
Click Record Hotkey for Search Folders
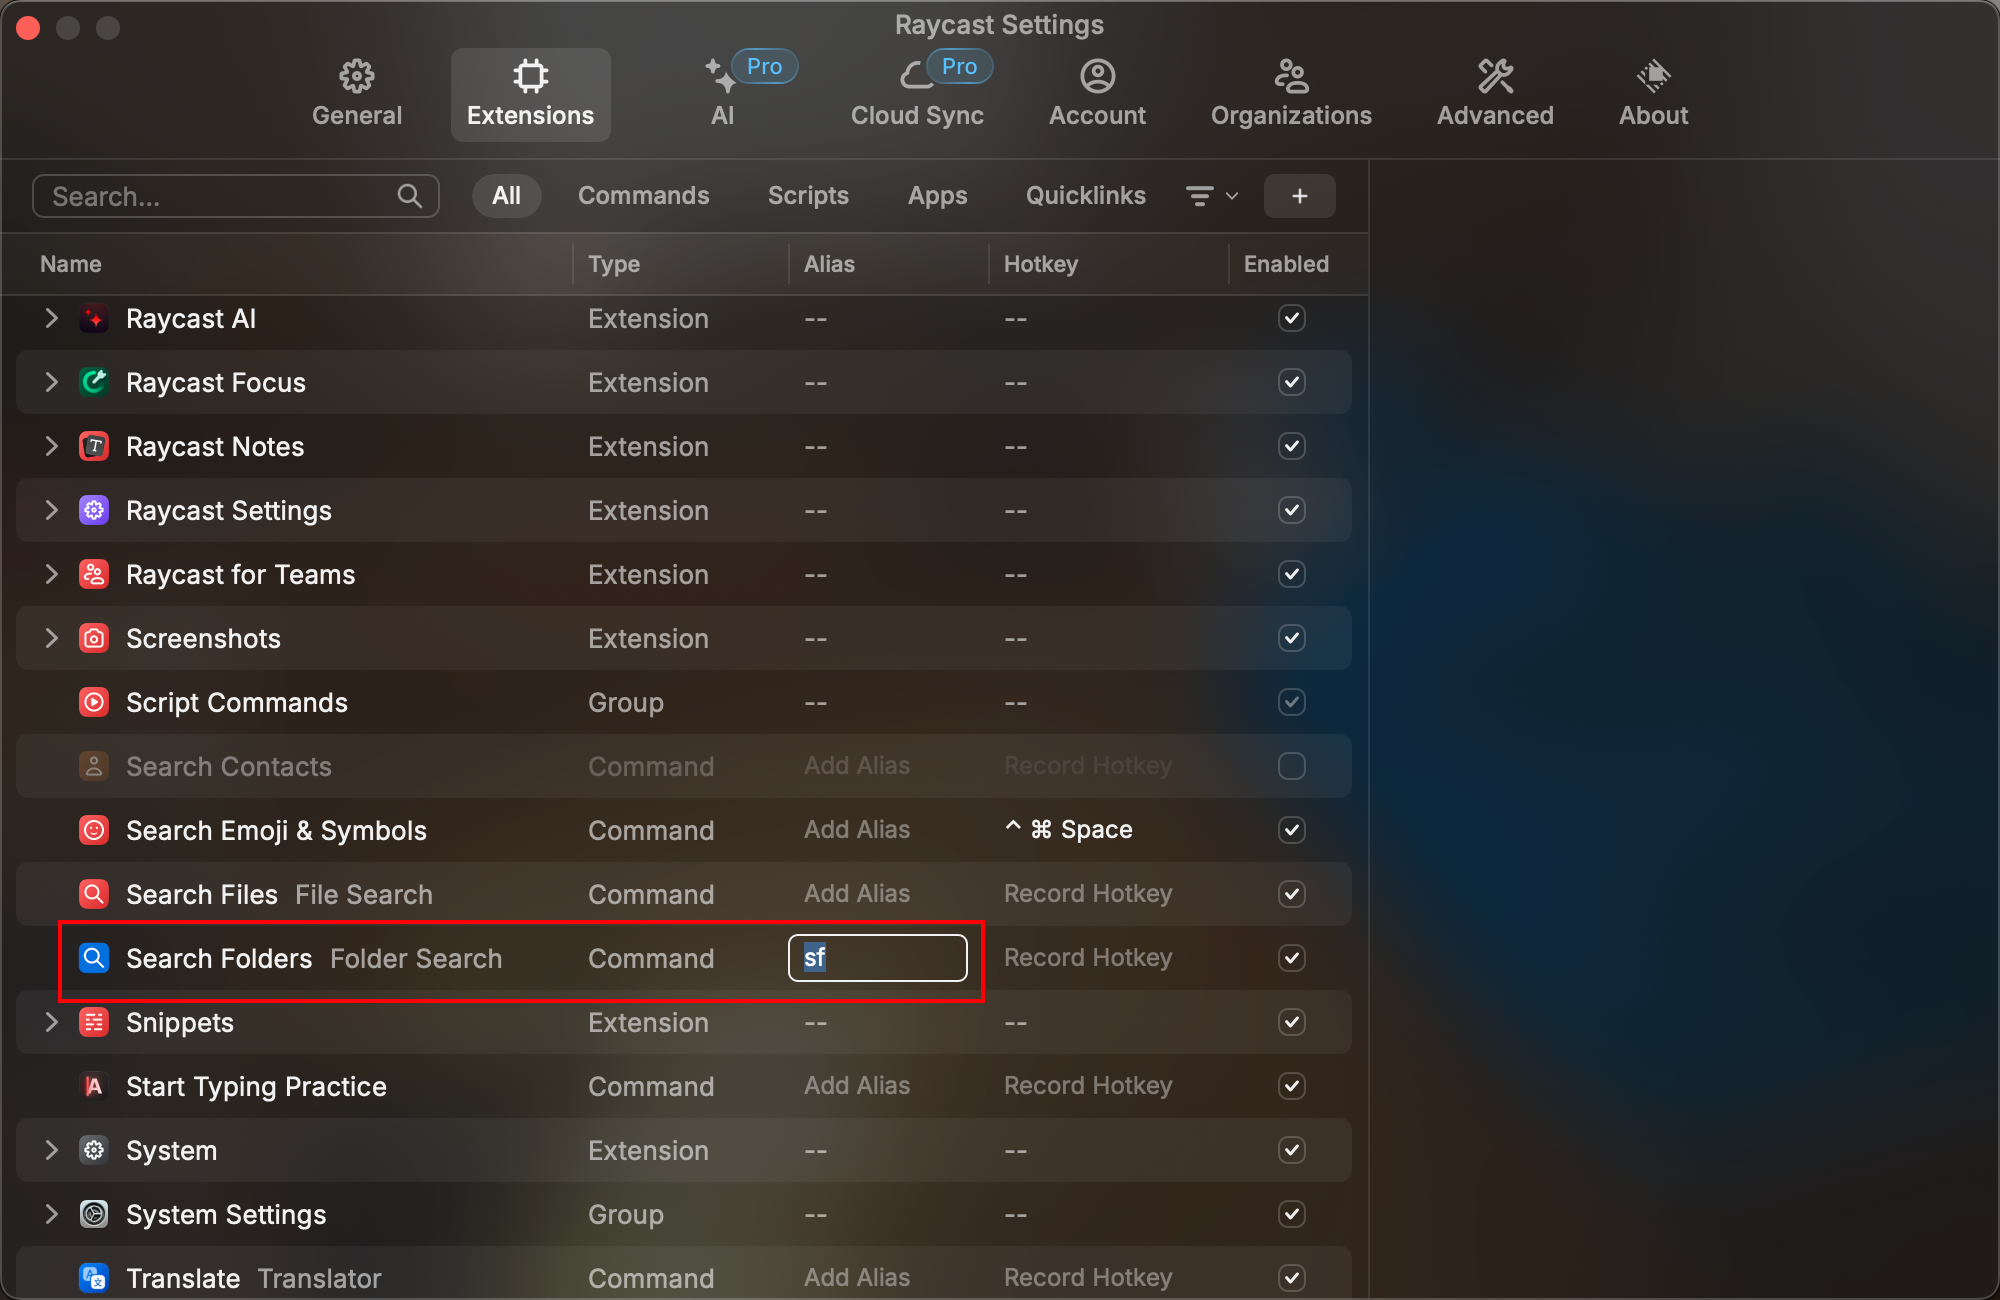coord(1087,958)
